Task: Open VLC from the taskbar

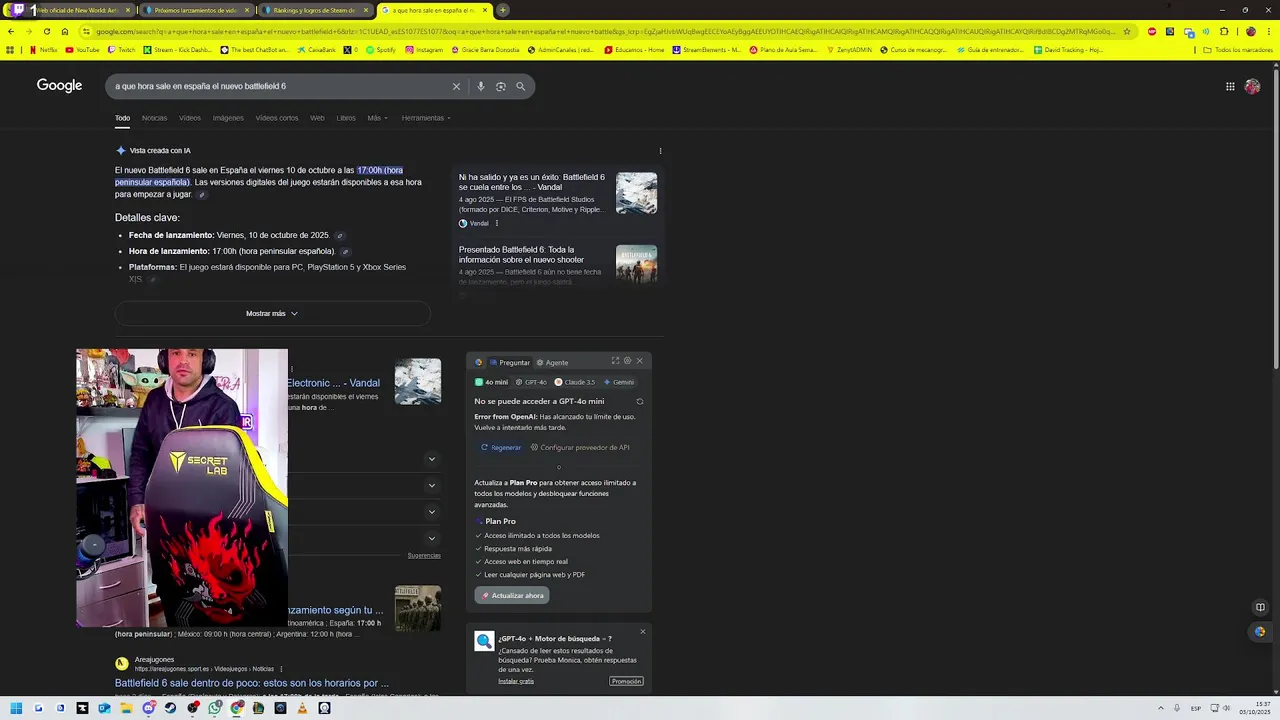Action: (x=302, y=708)
